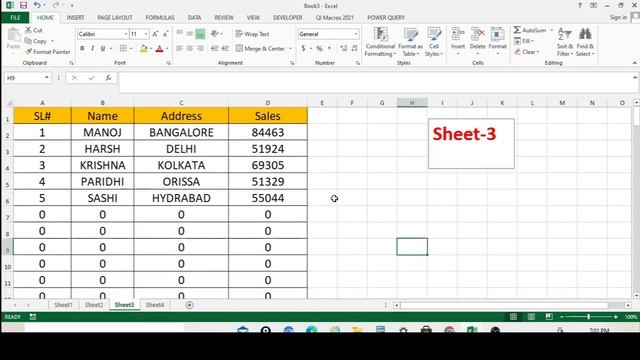
Task: Toggle Center horizontal alignment
Action: click(x=190, y=49)
